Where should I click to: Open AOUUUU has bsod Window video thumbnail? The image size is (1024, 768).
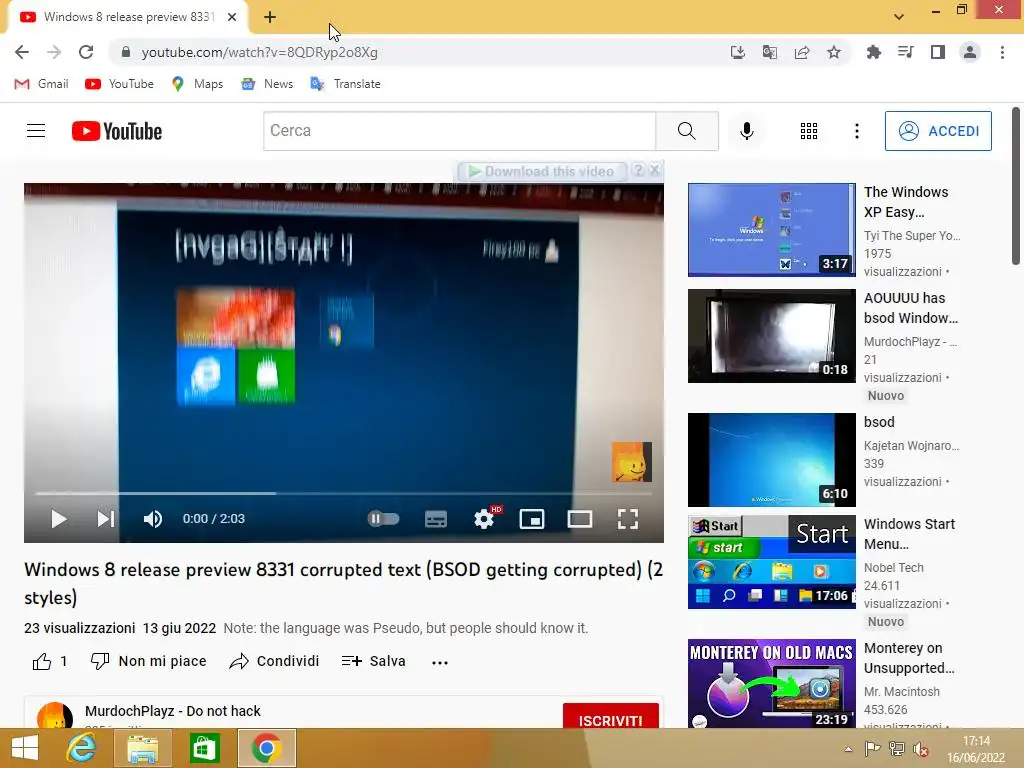coord(771,336)
